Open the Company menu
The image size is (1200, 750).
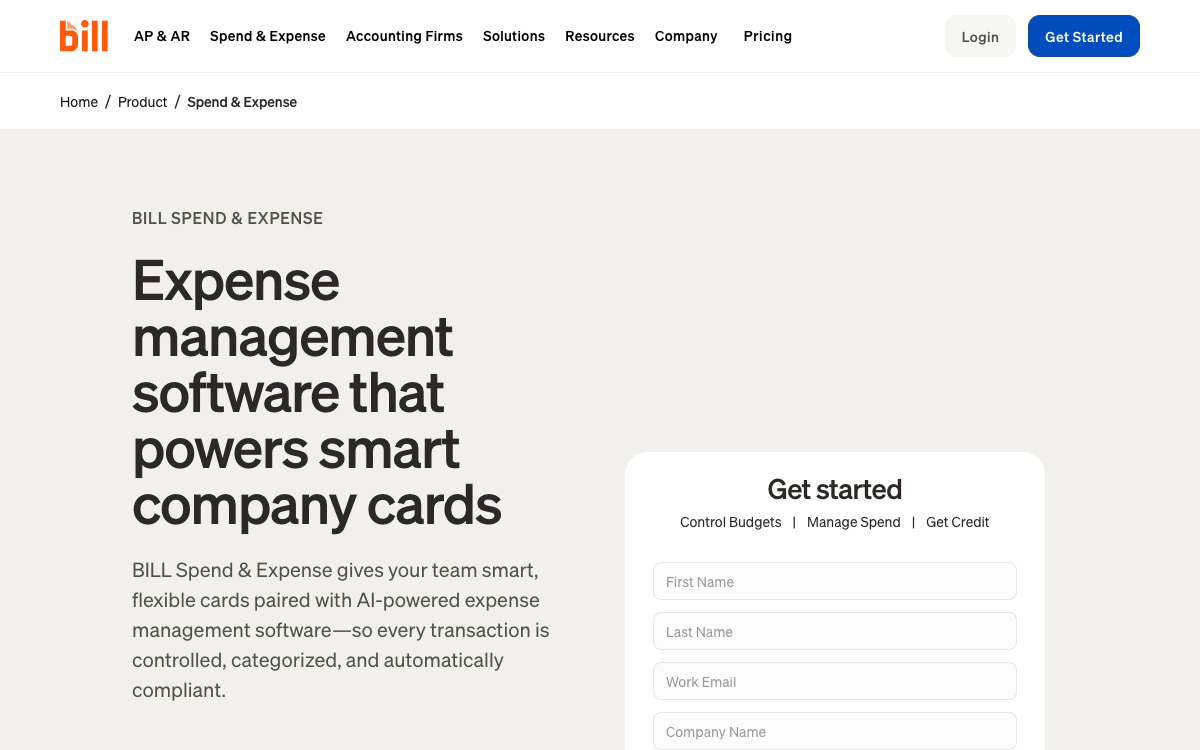tap(686, 36)
